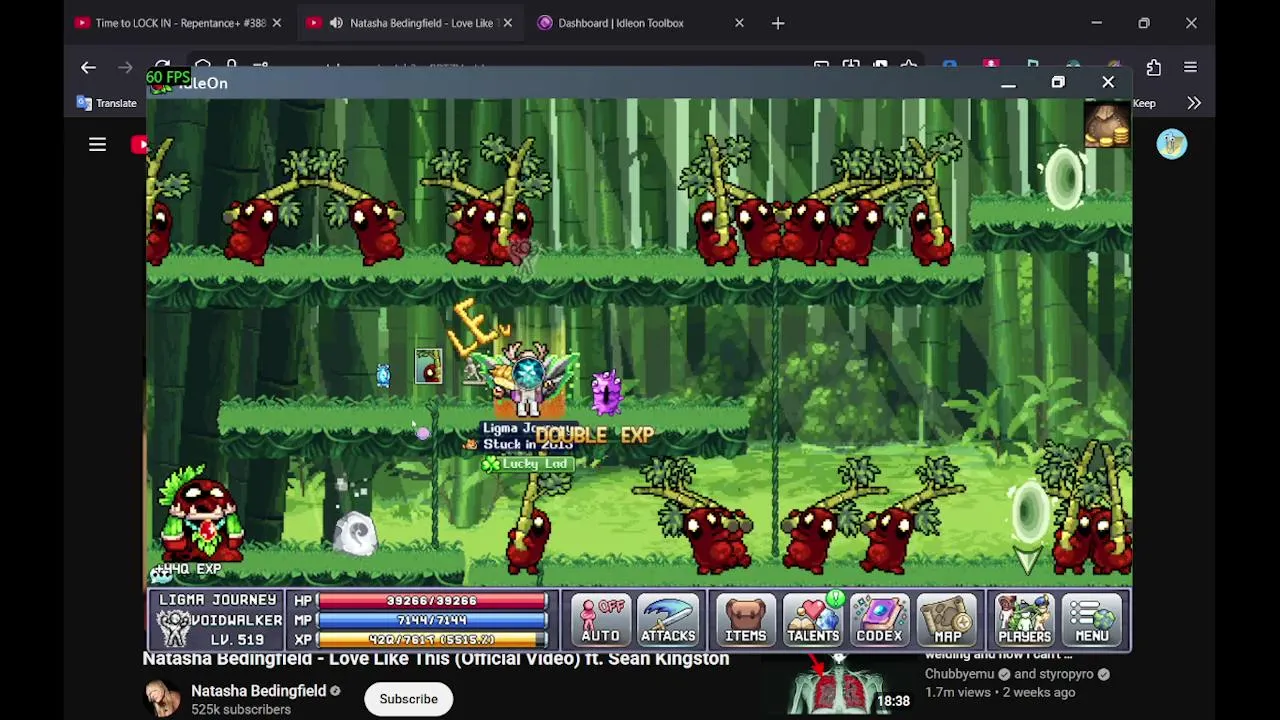Open the game MENU
This screenshot has height=720, width=1280.
click(1092, 620)
